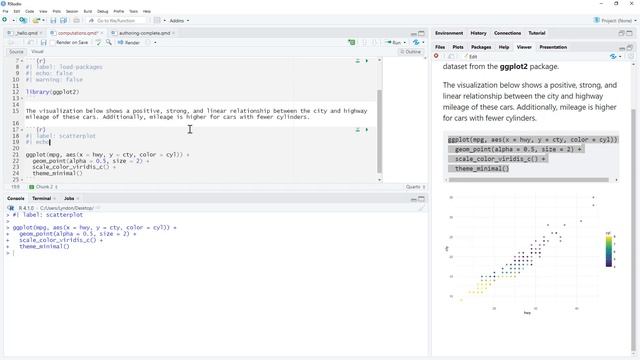Click the spell check icon
This screenshot has height=360, width=640.
(x=98, y=42)
